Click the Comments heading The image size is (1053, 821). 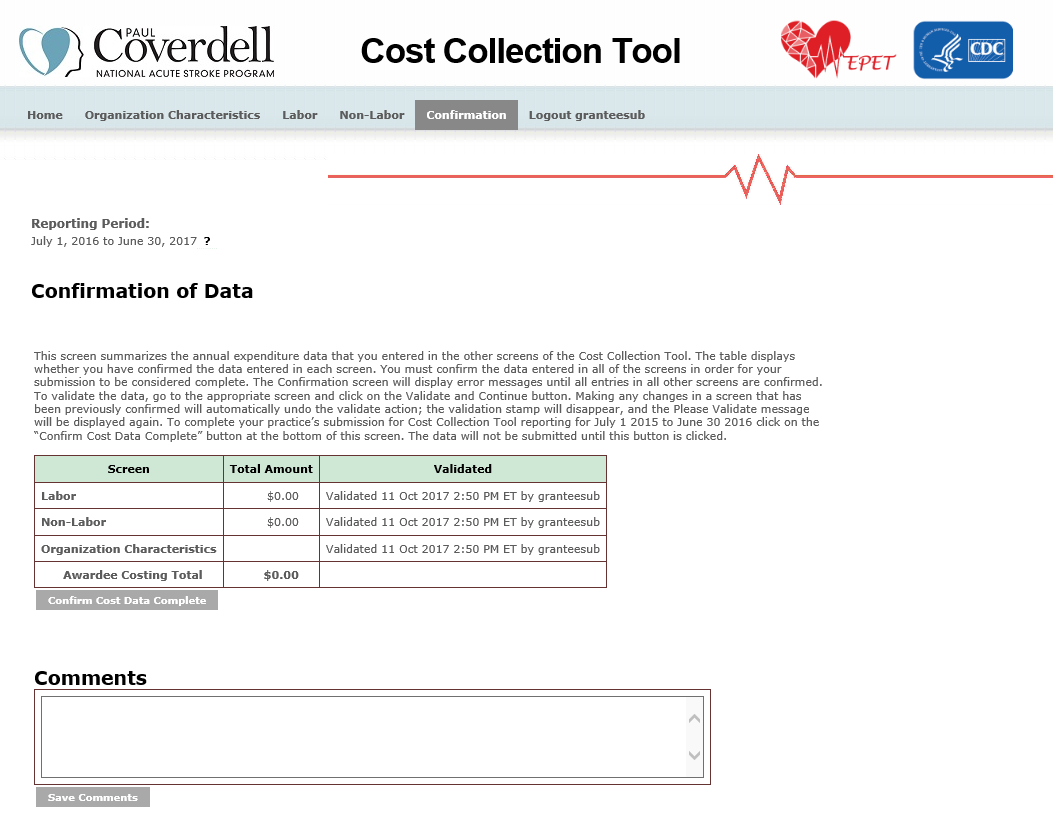pos(91,677)
